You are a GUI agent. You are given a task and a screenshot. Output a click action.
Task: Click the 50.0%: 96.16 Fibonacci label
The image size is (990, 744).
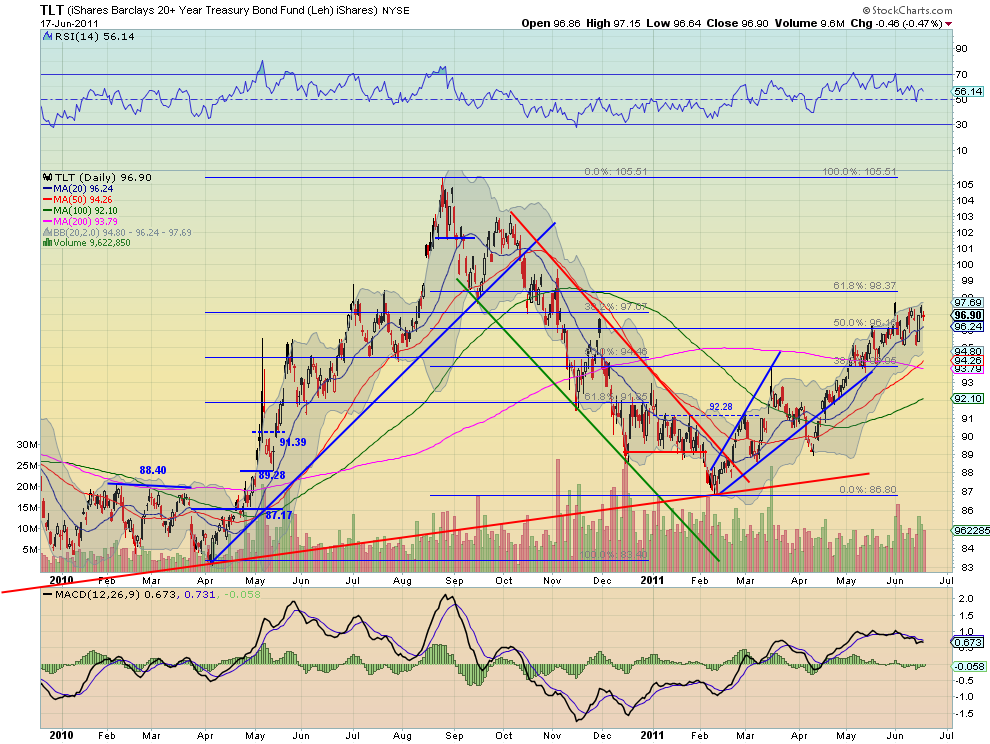click(864, 323)
